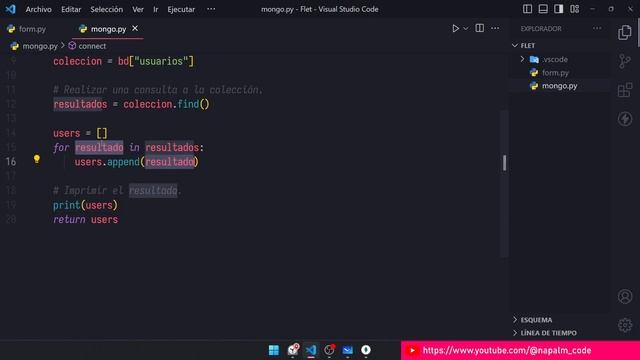640x360 pixels.
Task: Open the Source Control icon
Action: pos(624,61)
